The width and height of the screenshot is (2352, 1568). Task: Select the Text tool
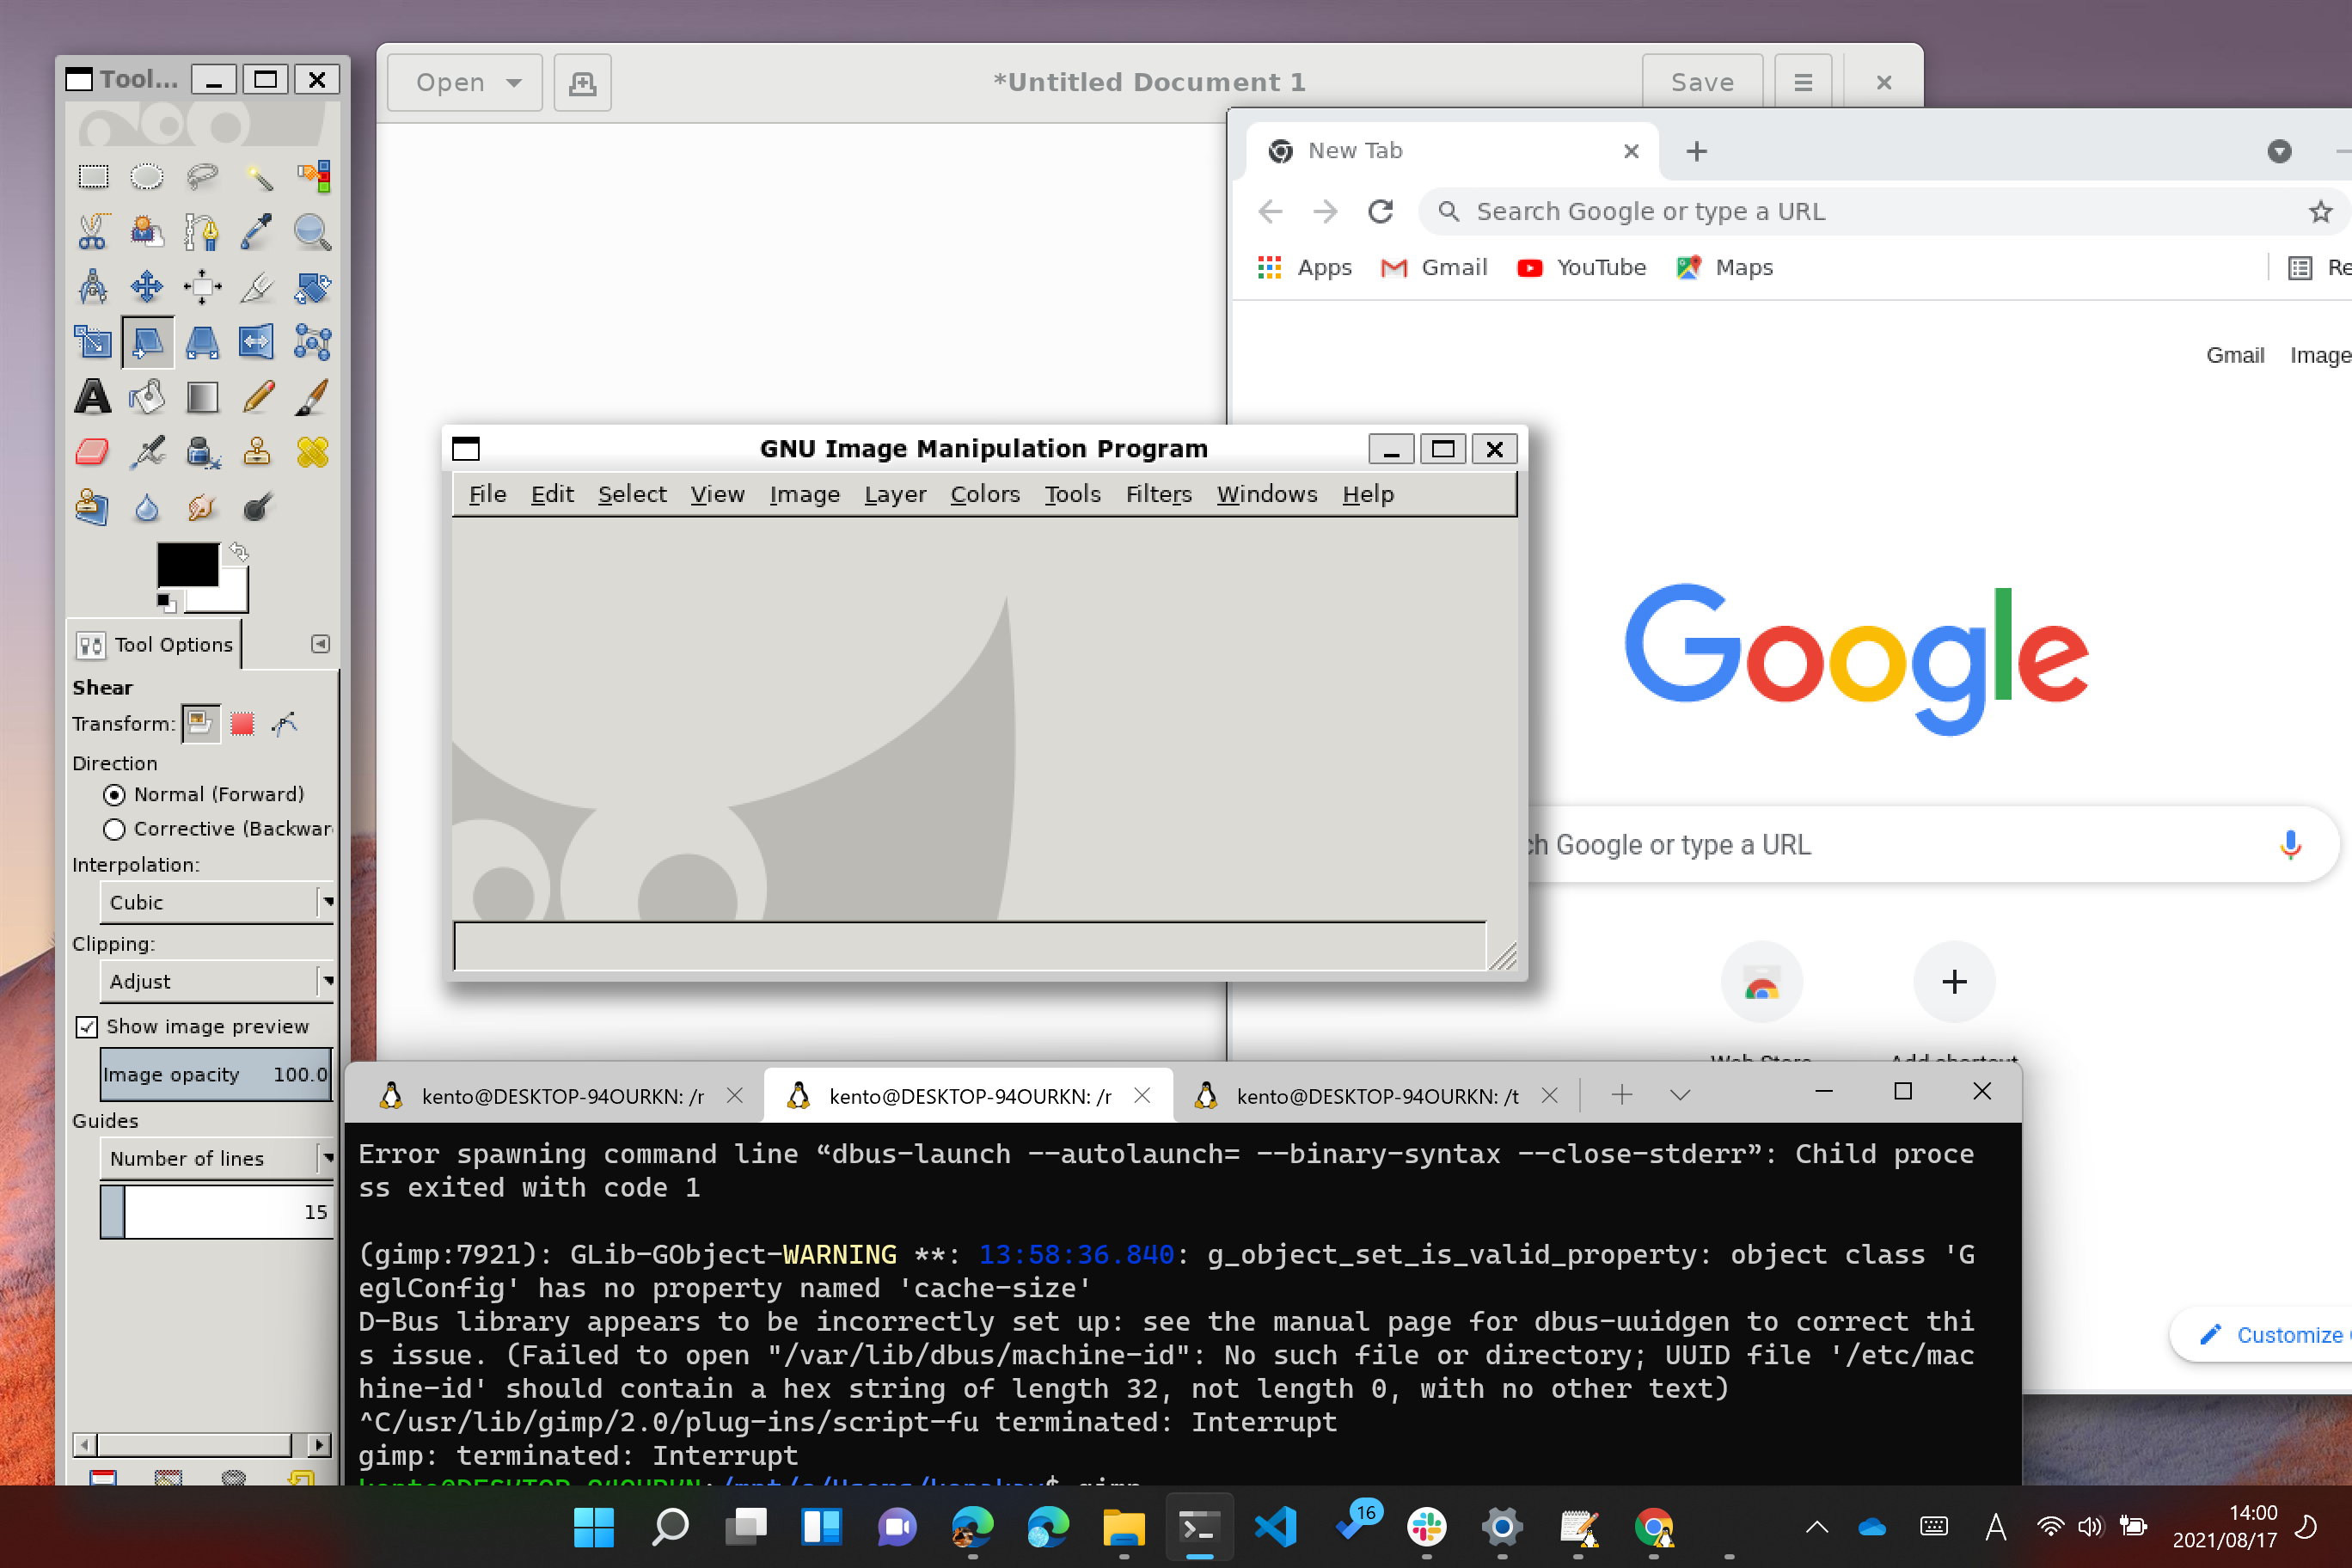pos(93,397)
